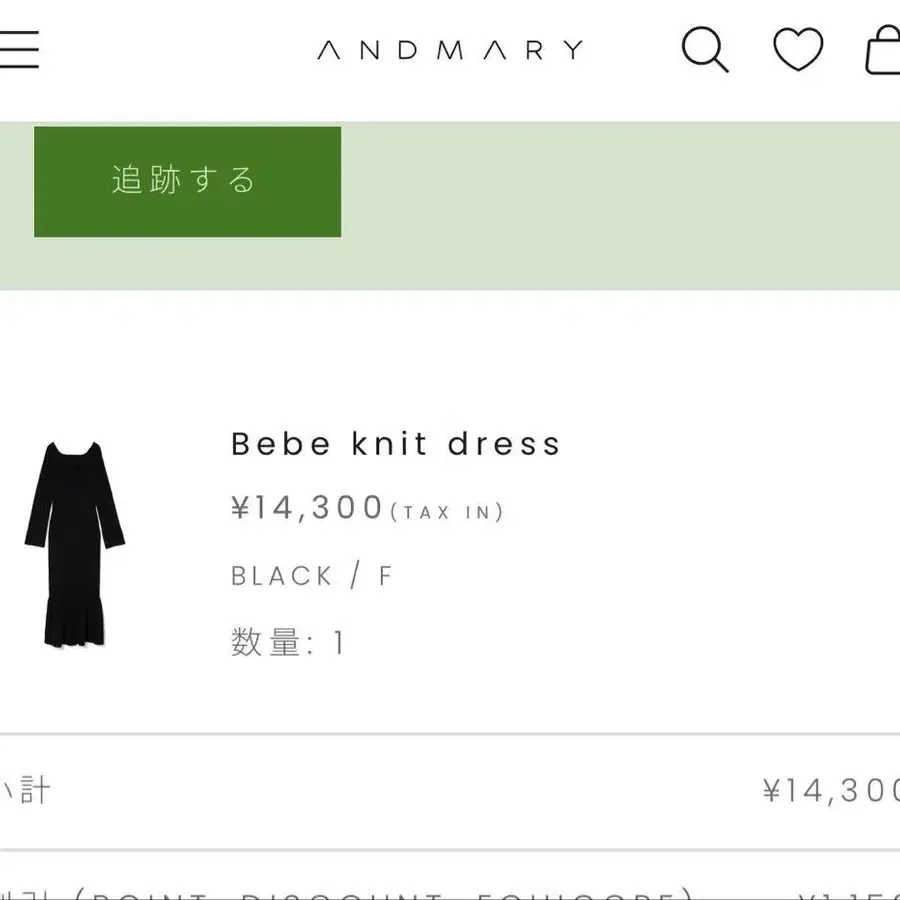Screen dimensions: 900x900
Task: Open the black dress product thumbnail
Action: click(x=75, y=543)
